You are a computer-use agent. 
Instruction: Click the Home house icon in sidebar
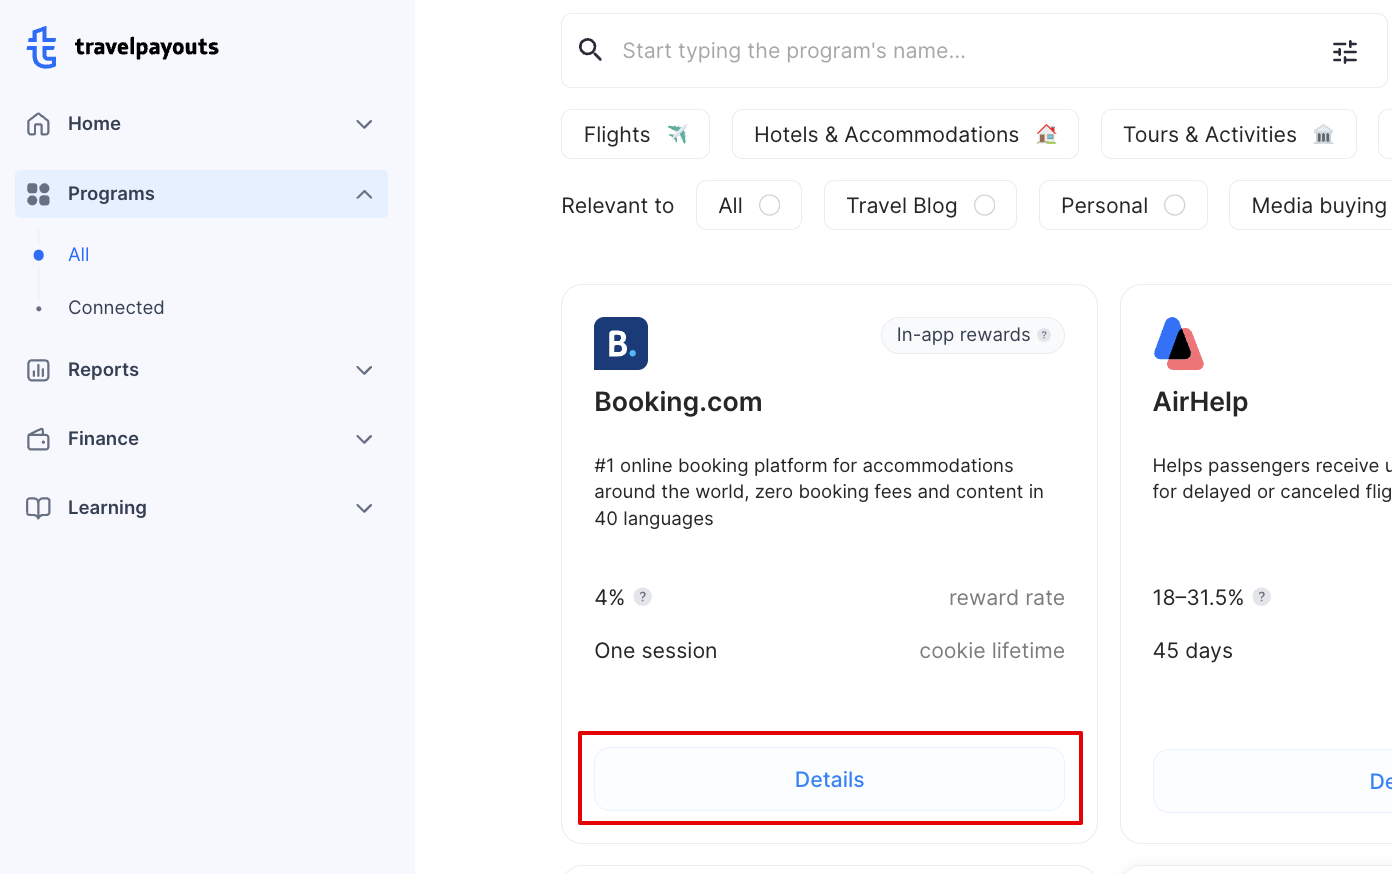[x=38, y=124]
